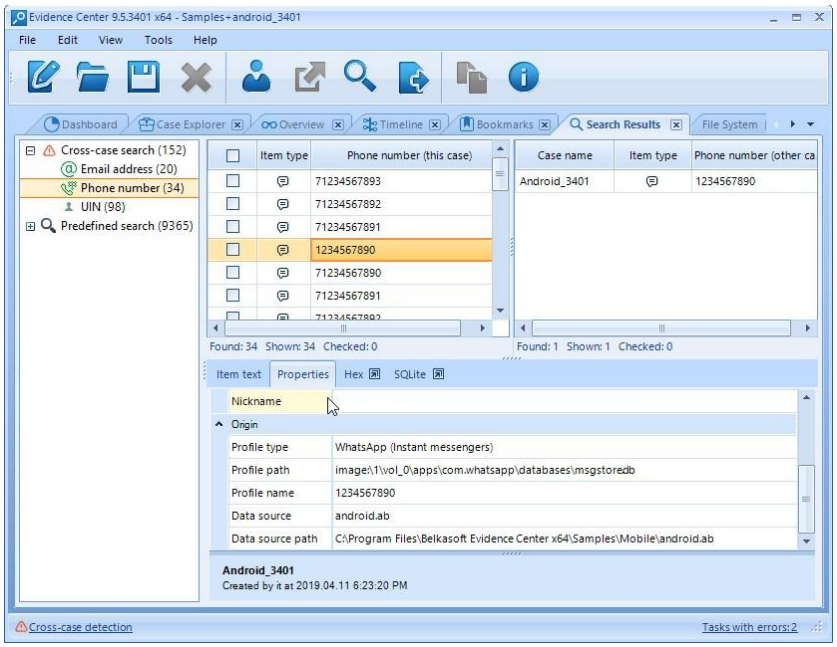The width and height of the screenshot is (837, 647).
Task: Click horizontal scrollbar in phone number list
Action: tap(343, 328)
